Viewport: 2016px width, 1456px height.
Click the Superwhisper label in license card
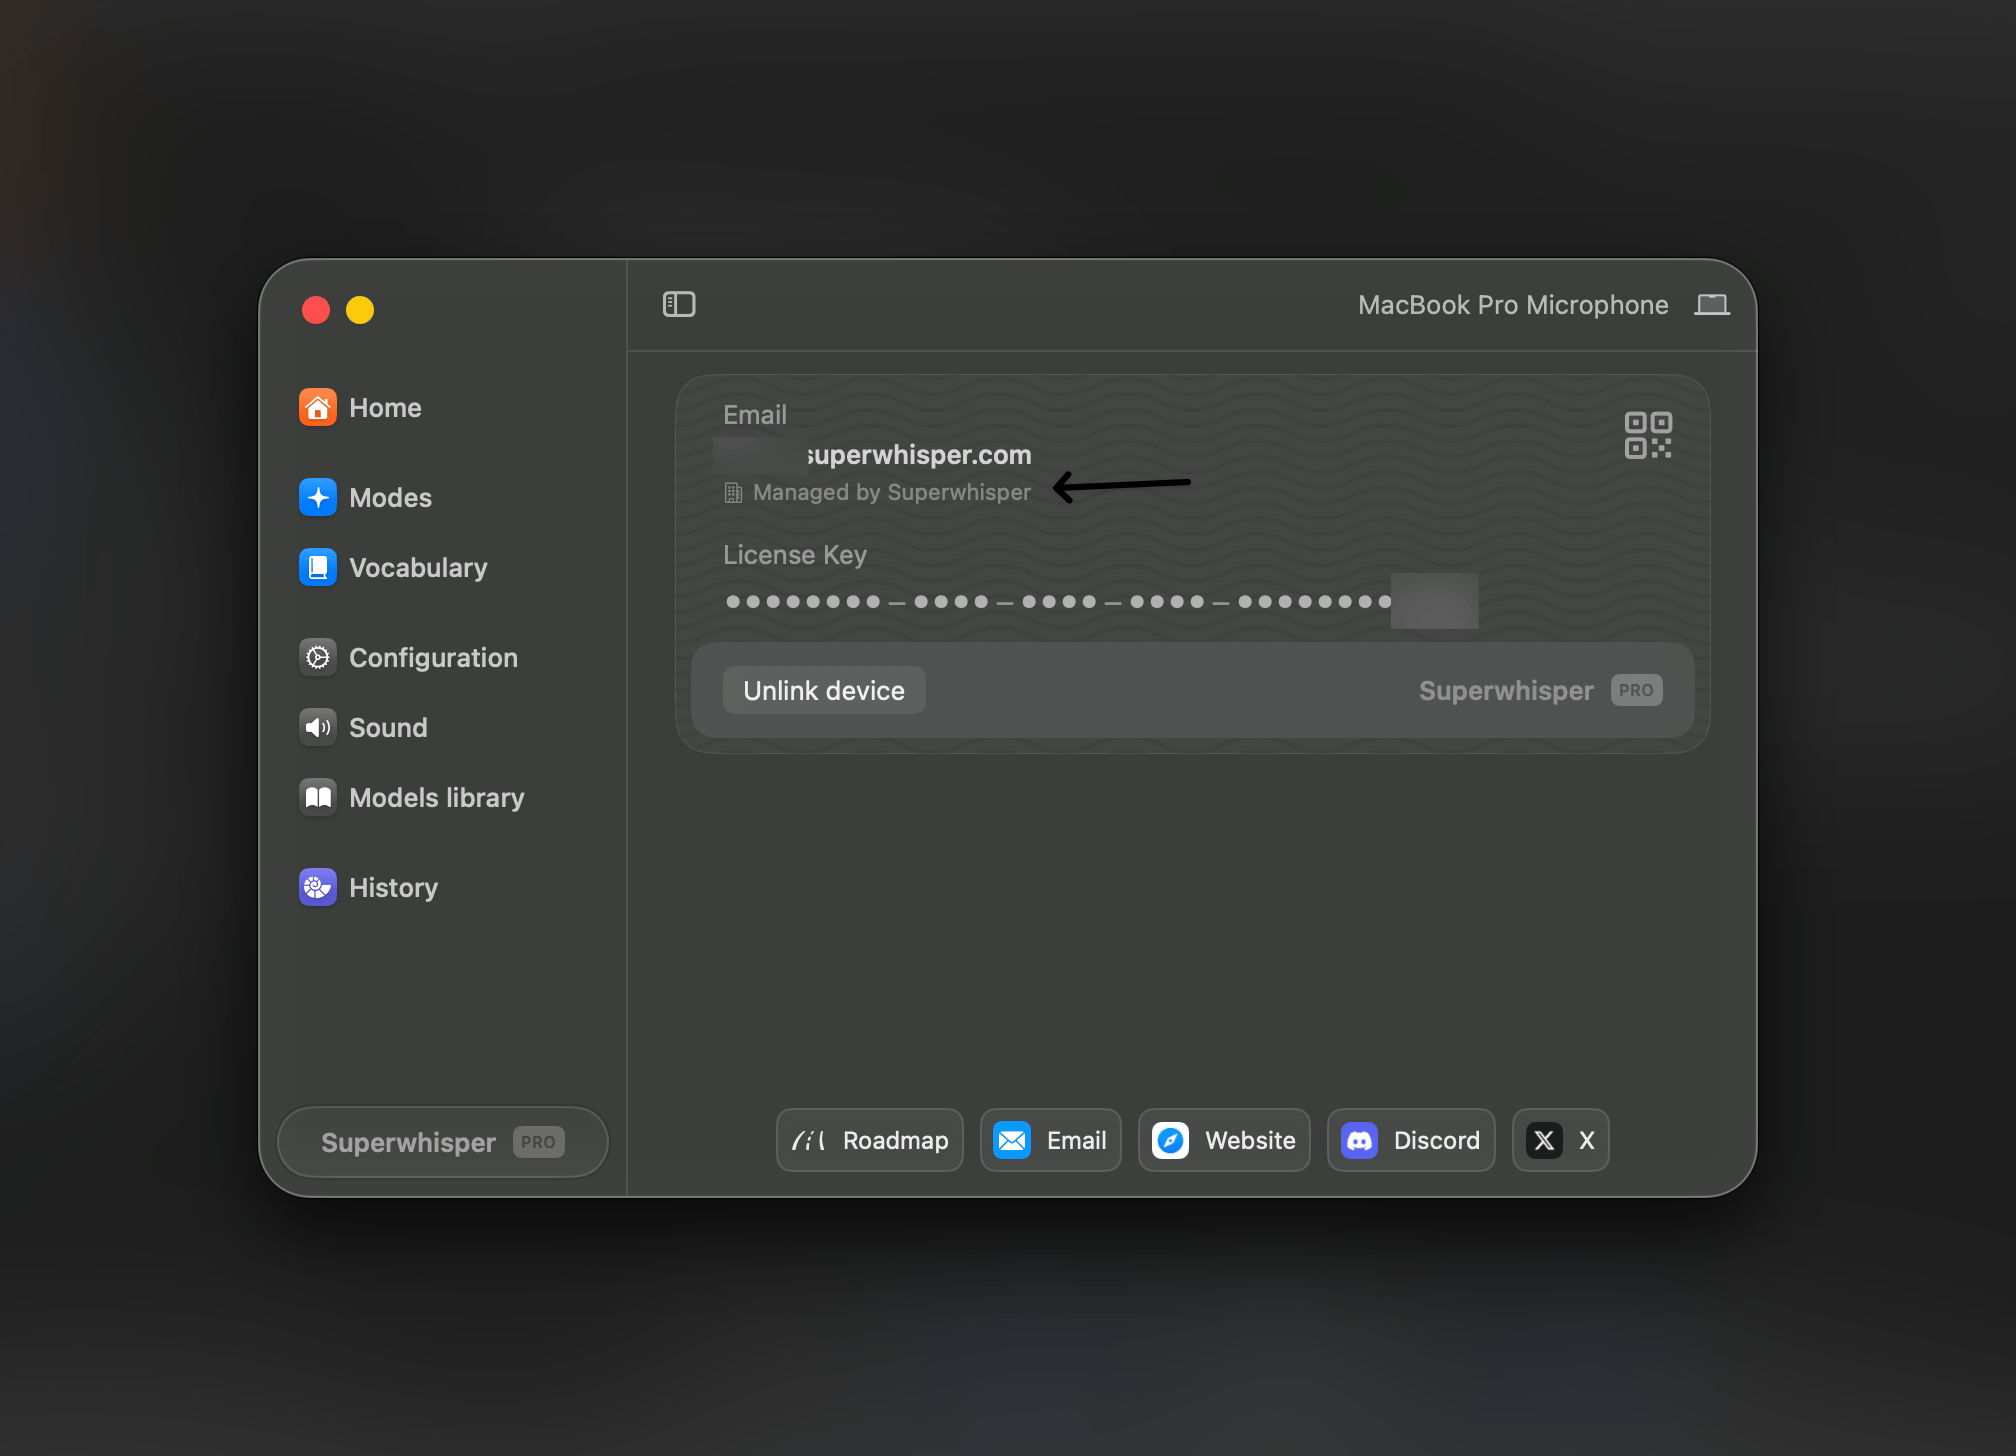(x=1506, y=691)
